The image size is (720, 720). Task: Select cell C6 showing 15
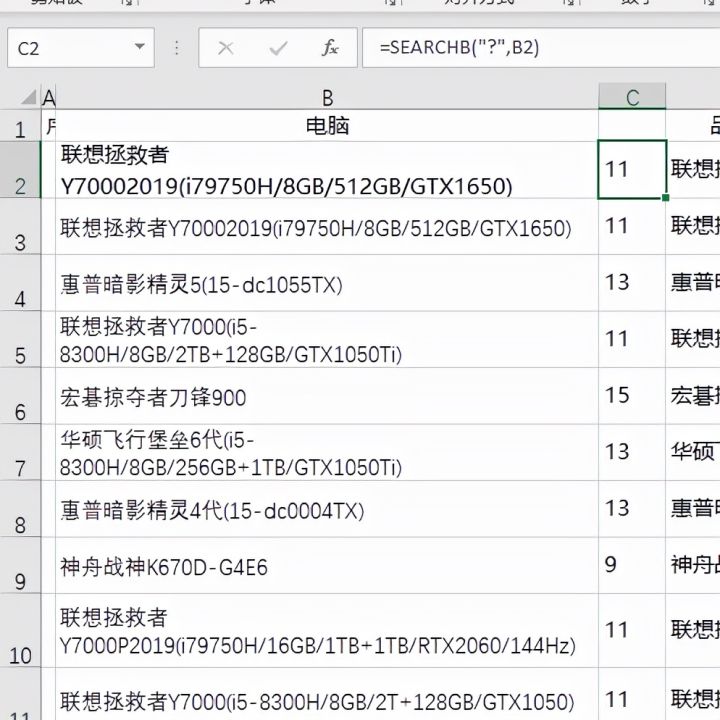(632, 396)
